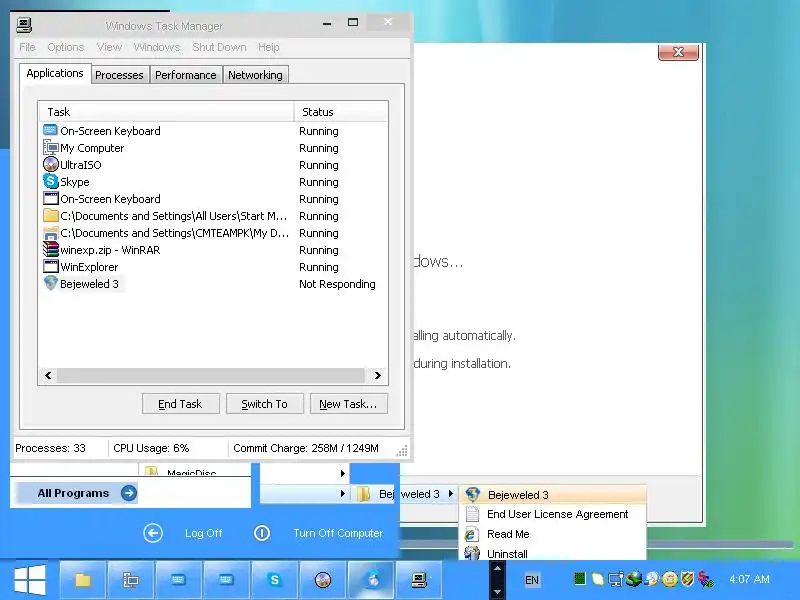
Task: Click the Task Manager taskbar button
Action: (x=419, y=580)
